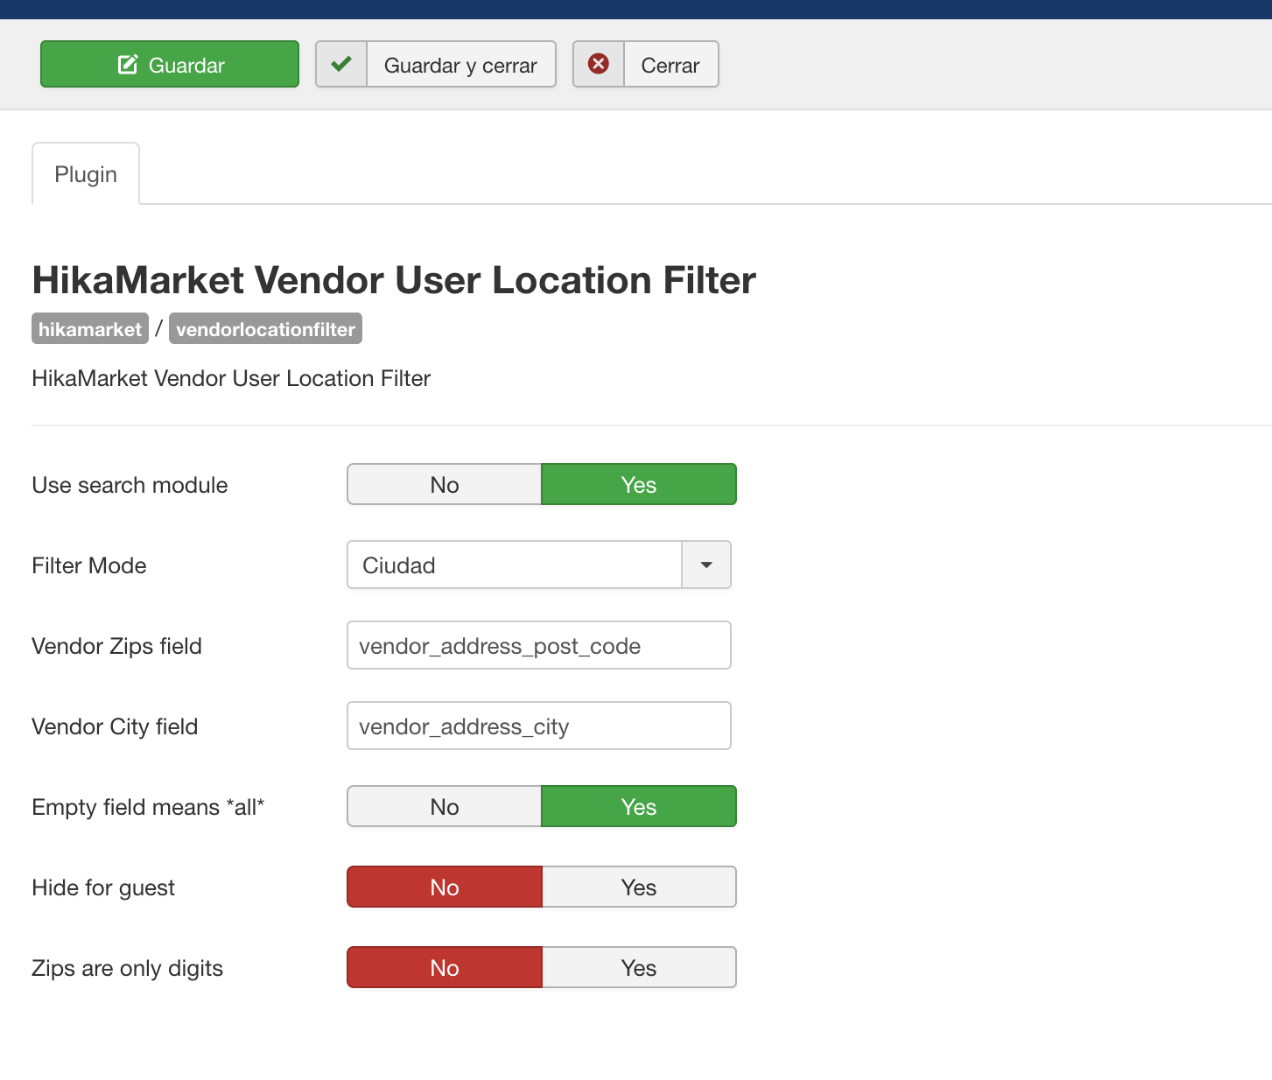Click the red X close icon
This screenshot has height=1080, width=1272.
(598, 64)
